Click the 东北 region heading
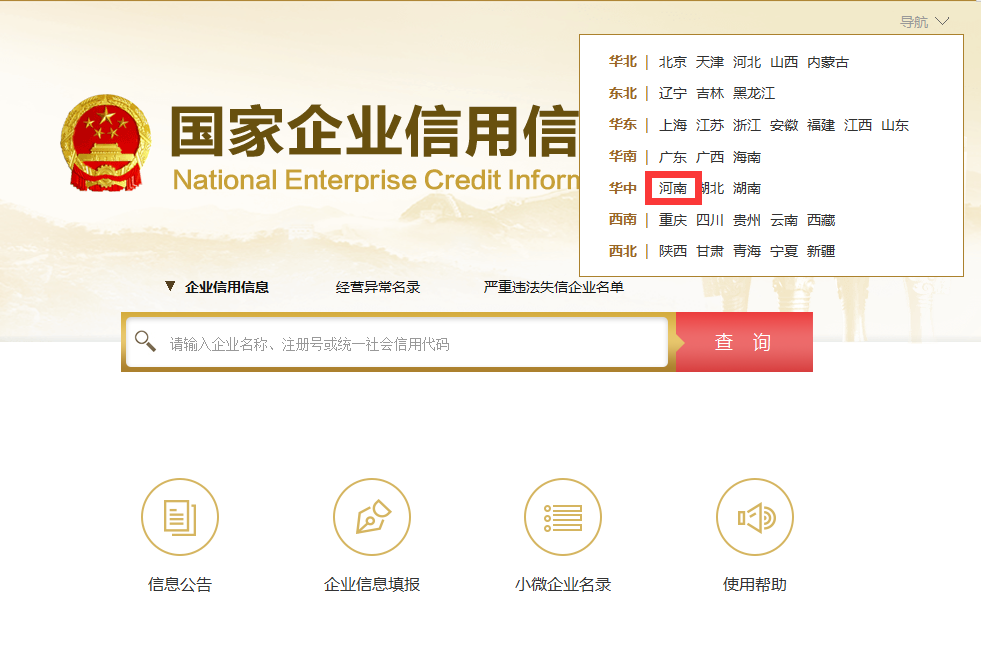Viewport: 981px width, 645px height. 623,93
